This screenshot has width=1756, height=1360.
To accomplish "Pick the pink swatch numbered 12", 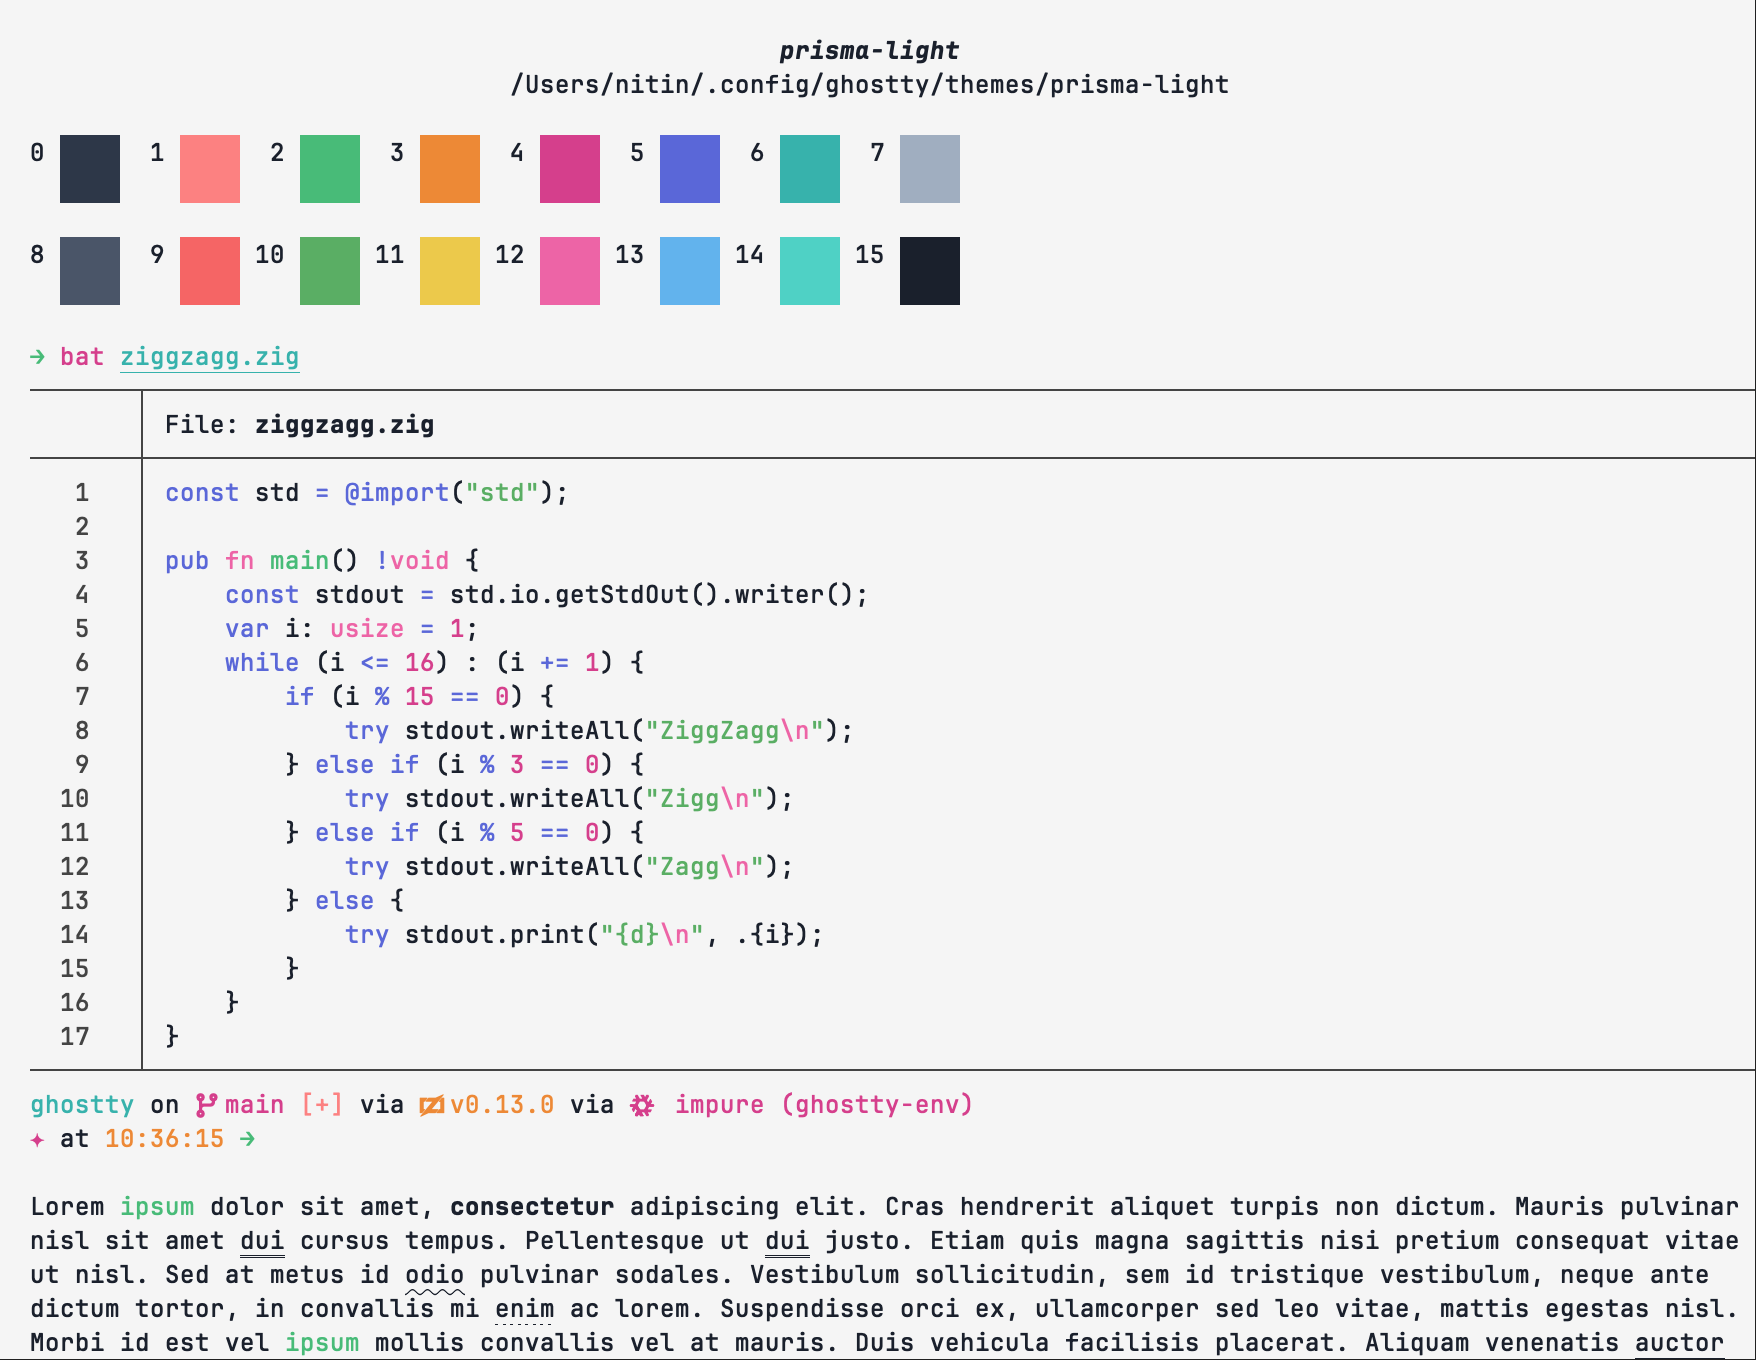I will click(570, 271).
